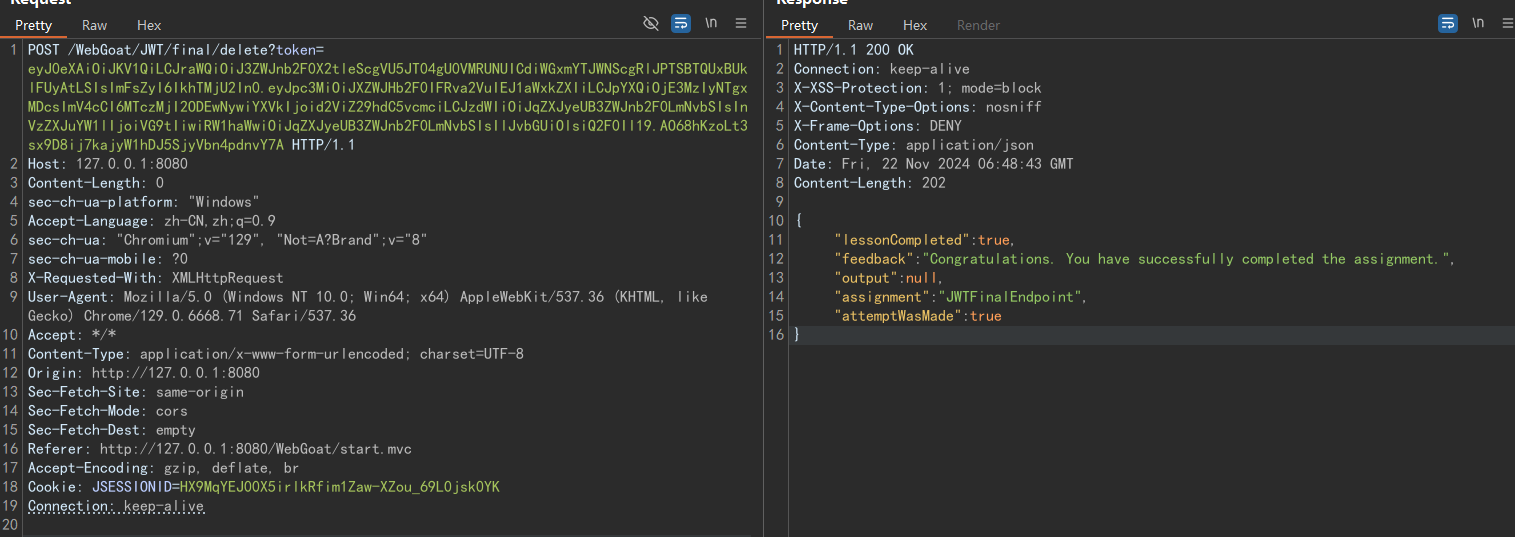The height and width of the screenshot is (537, 1515).
Task: Click the Date: Fri, 22 Nov 2024 header
Action: 934,164
